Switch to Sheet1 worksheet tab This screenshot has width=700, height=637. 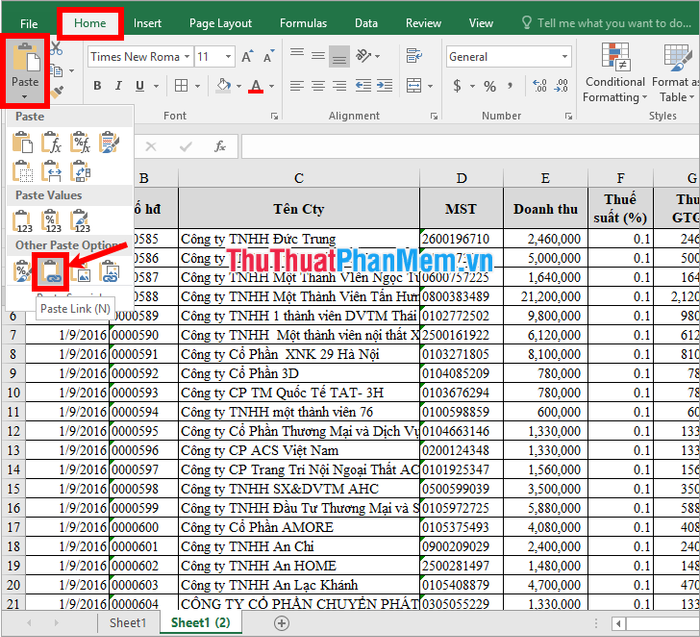click(x=128, y=623)
